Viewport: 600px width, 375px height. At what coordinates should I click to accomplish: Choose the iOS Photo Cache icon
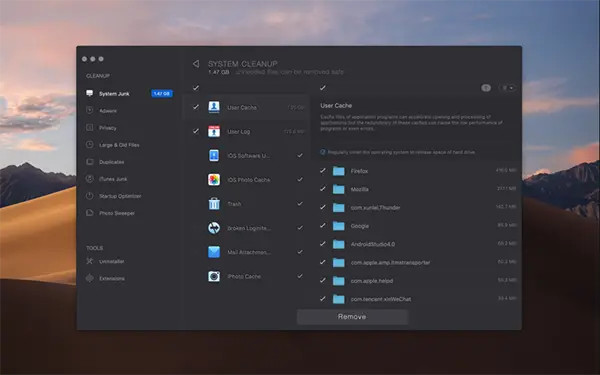214,179
